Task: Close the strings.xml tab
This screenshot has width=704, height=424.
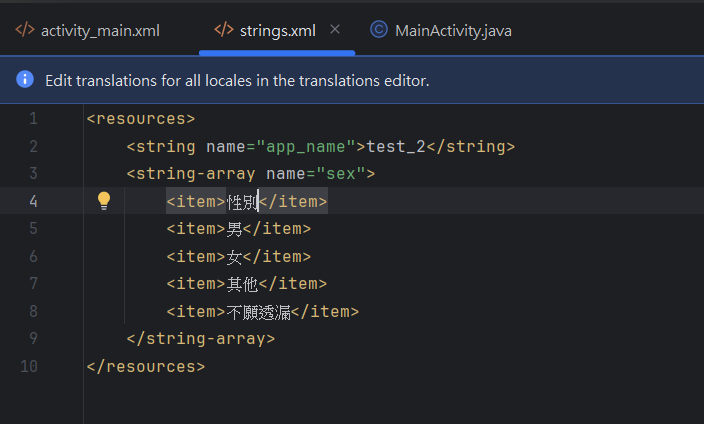Action: click(335, 30)
